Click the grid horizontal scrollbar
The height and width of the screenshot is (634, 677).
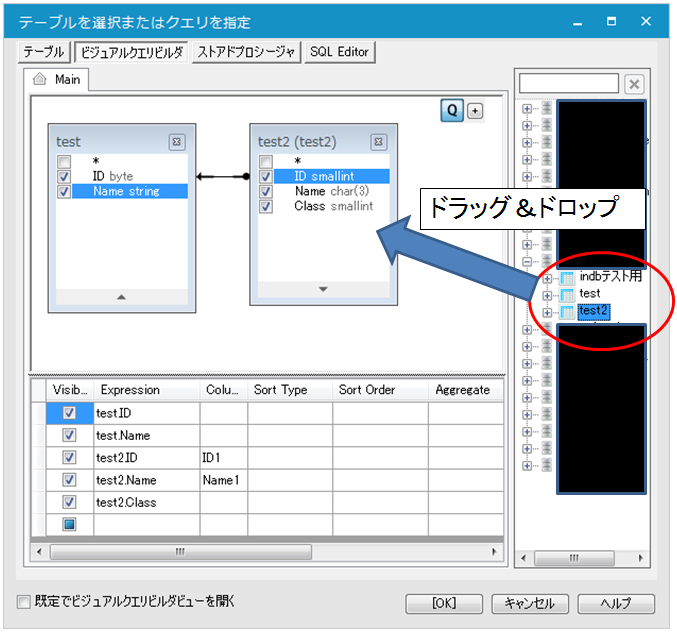[x=180, y=551]
